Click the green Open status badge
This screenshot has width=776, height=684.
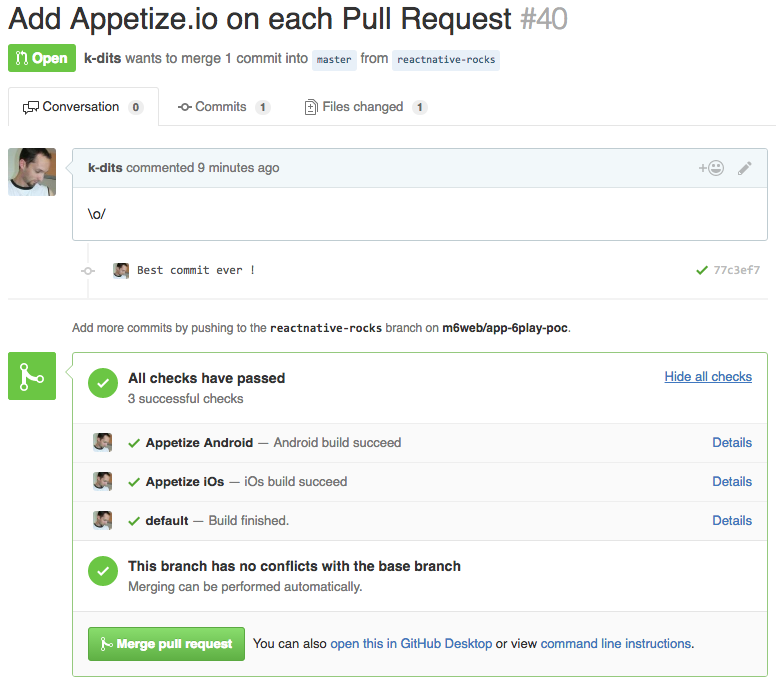42,58
